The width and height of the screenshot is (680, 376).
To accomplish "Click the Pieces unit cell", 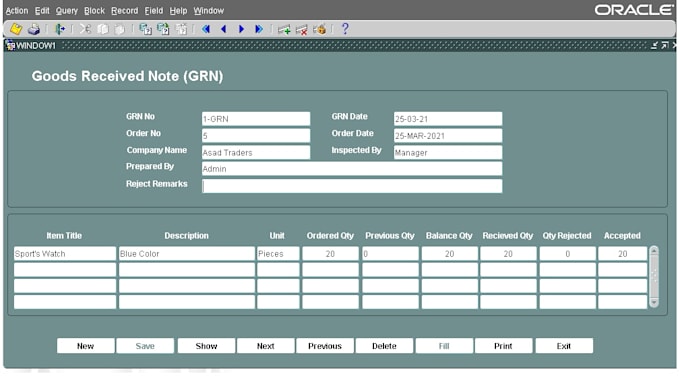I will [278, 254].
